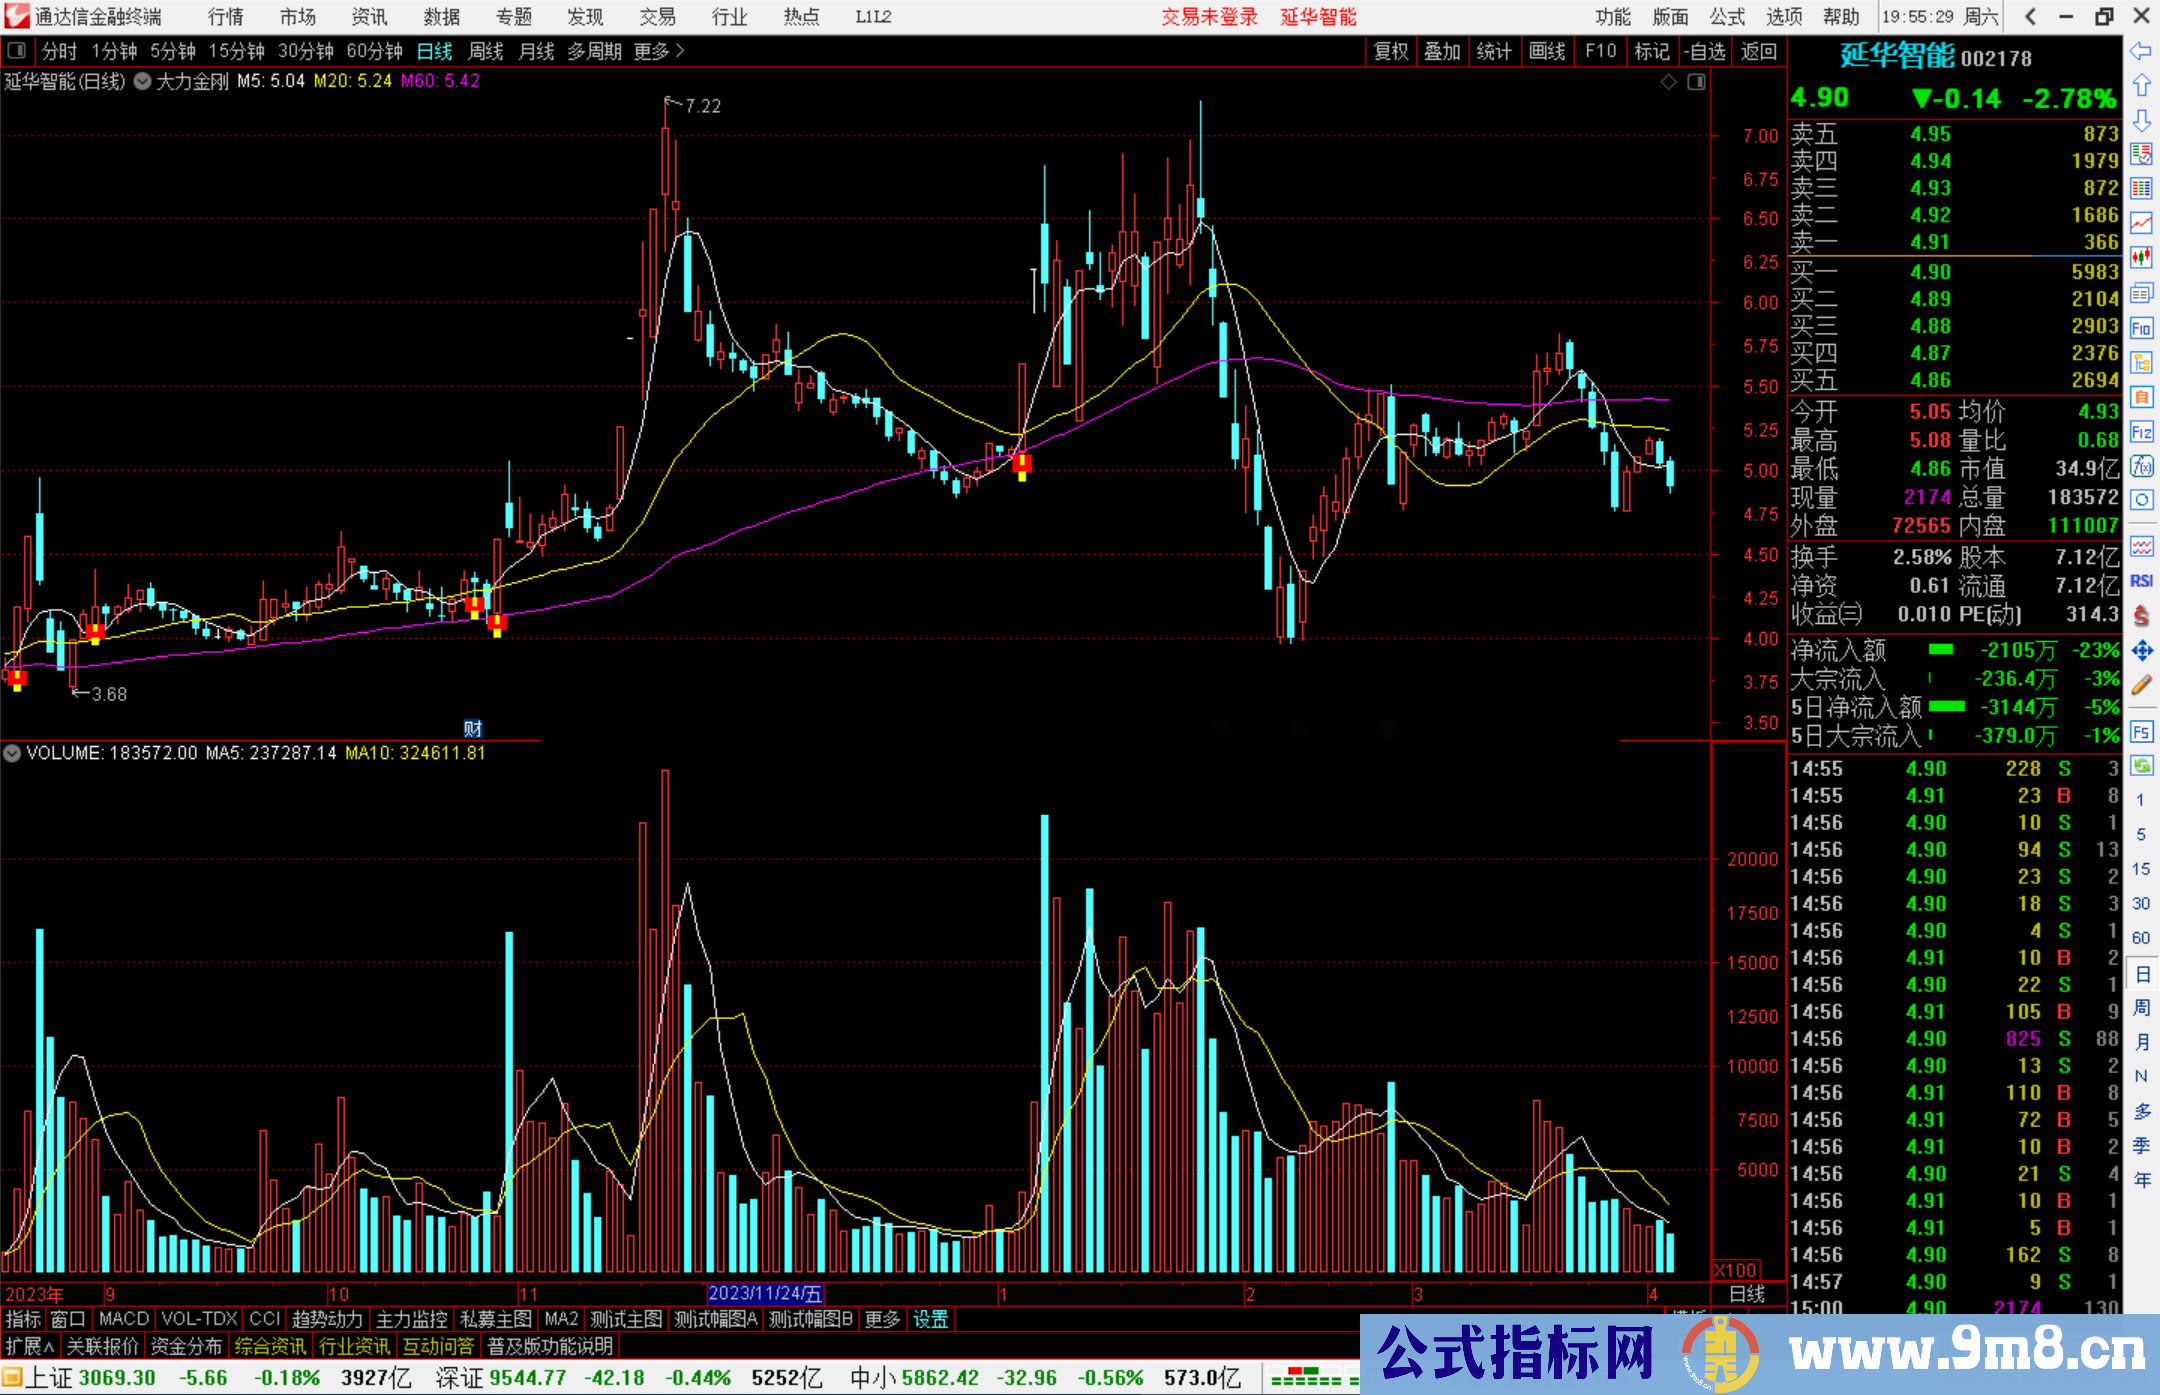Click the F10 icon in right sidebar
2160x1395 pixels.
coord(2141,328)
